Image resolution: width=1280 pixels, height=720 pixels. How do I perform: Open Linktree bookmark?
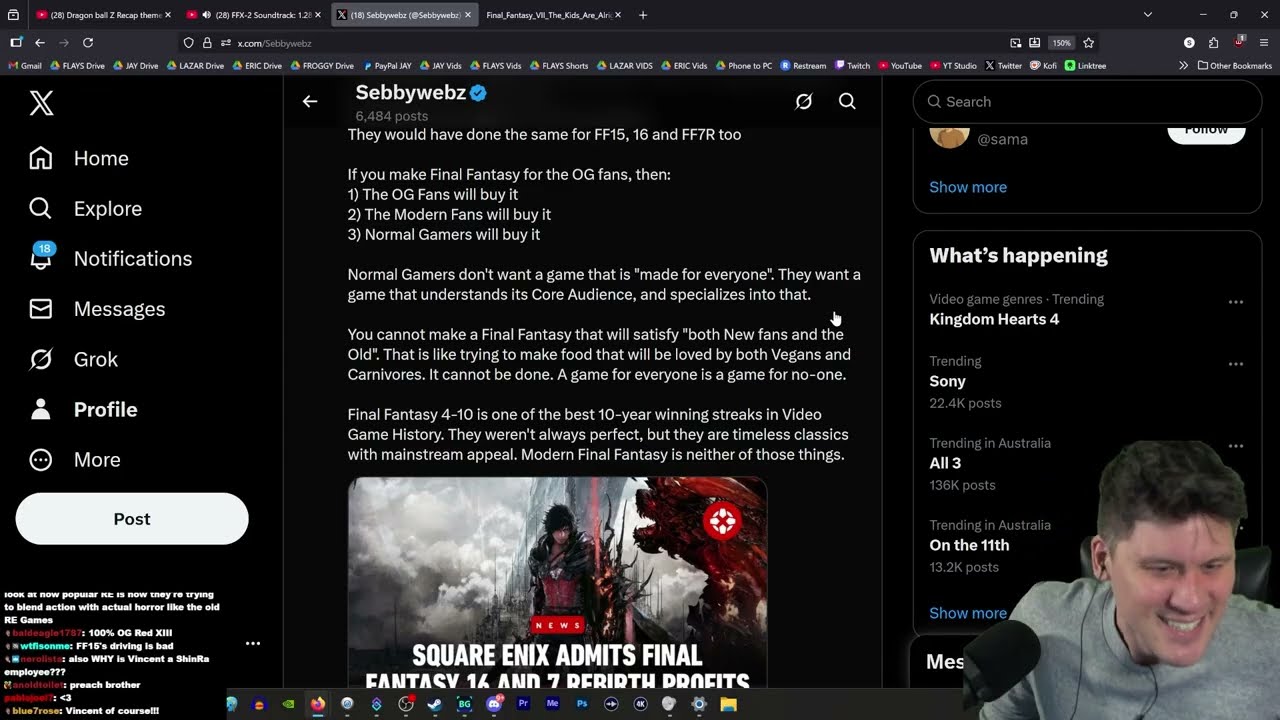1085,66
